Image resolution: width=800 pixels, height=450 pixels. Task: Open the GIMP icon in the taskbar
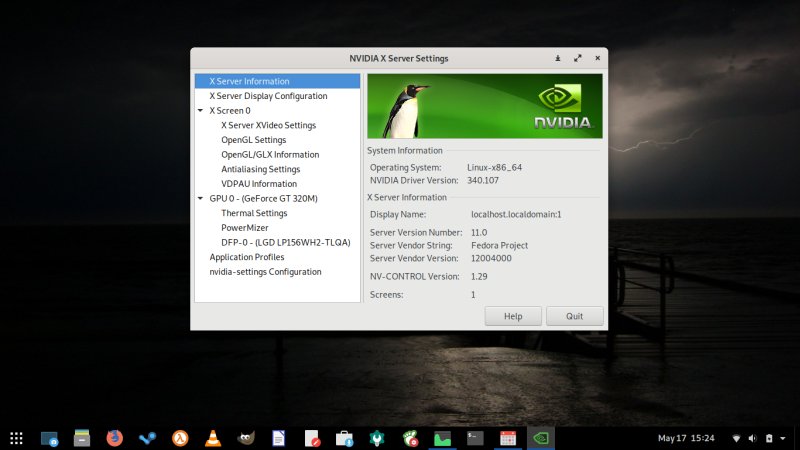tap(245, 438)
